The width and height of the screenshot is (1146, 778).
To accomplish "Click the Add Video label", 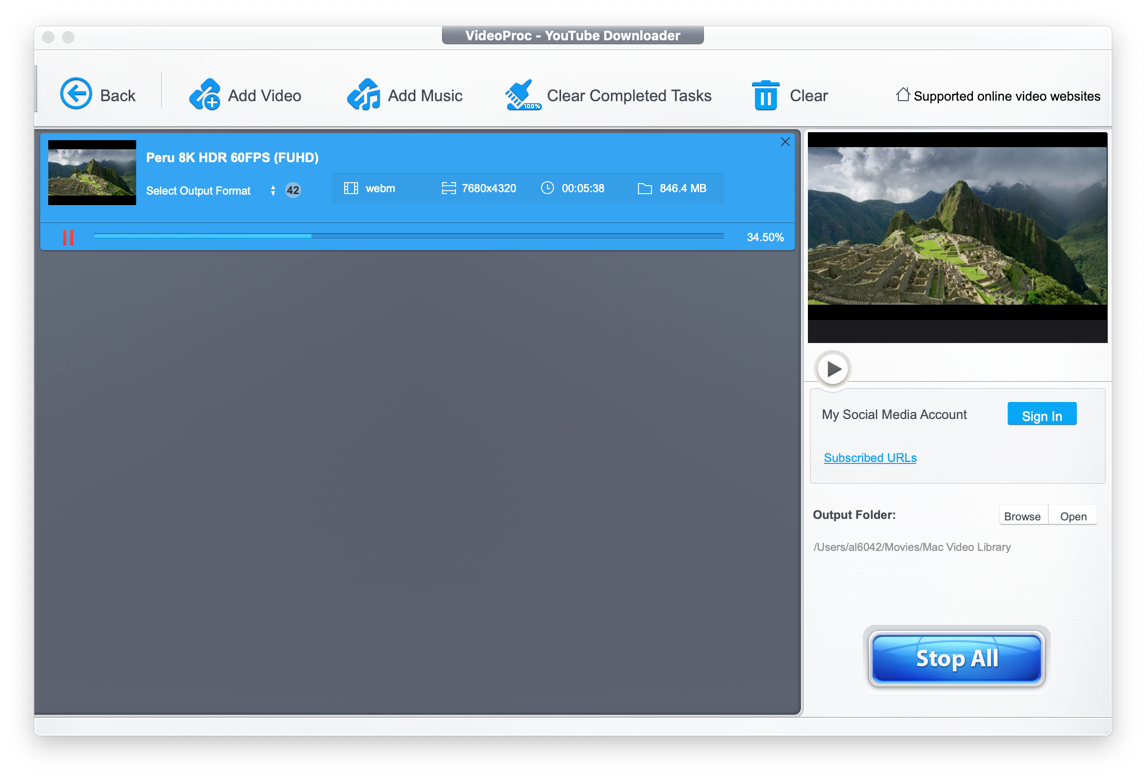I will pos(265,96).
